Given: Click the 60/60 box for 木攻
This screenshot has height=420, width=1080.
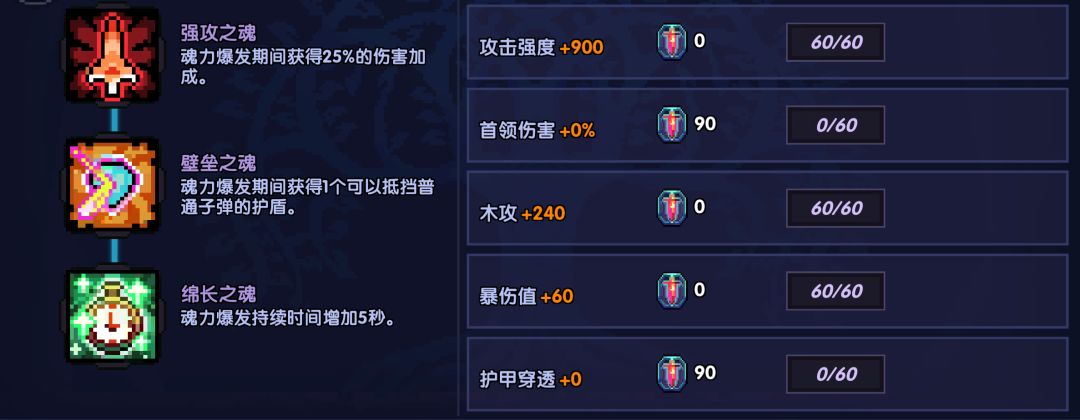Looking at the screenshot, I should click(836, 208).
